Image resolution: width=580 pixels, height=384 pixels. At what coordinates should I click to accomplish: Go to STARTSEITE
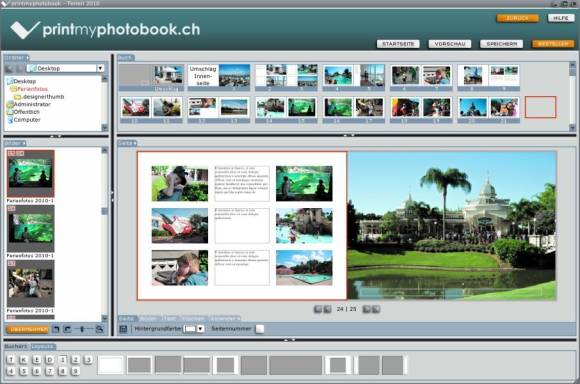tap(398, 44)
